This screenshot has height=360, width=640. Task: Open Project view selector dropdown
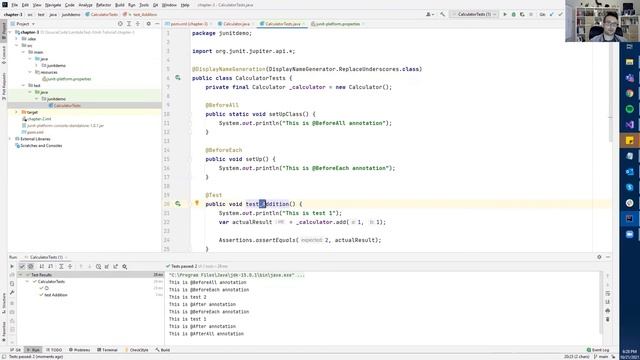pyautogui.click(x=23, y=24)
